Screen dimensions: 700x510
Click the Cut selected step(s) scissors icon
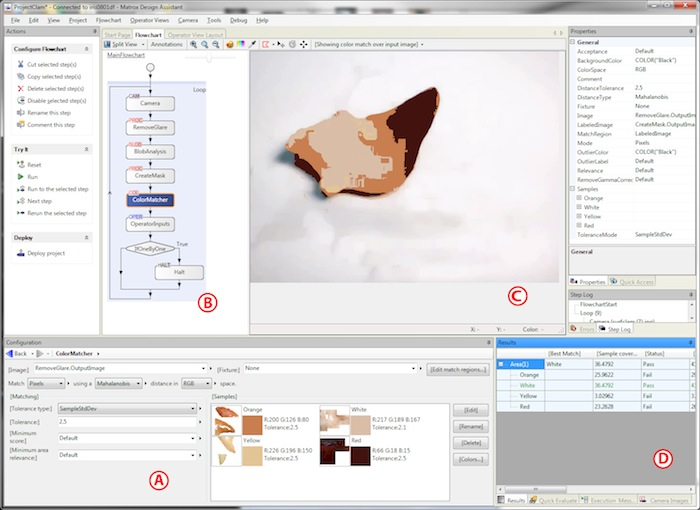19,64
